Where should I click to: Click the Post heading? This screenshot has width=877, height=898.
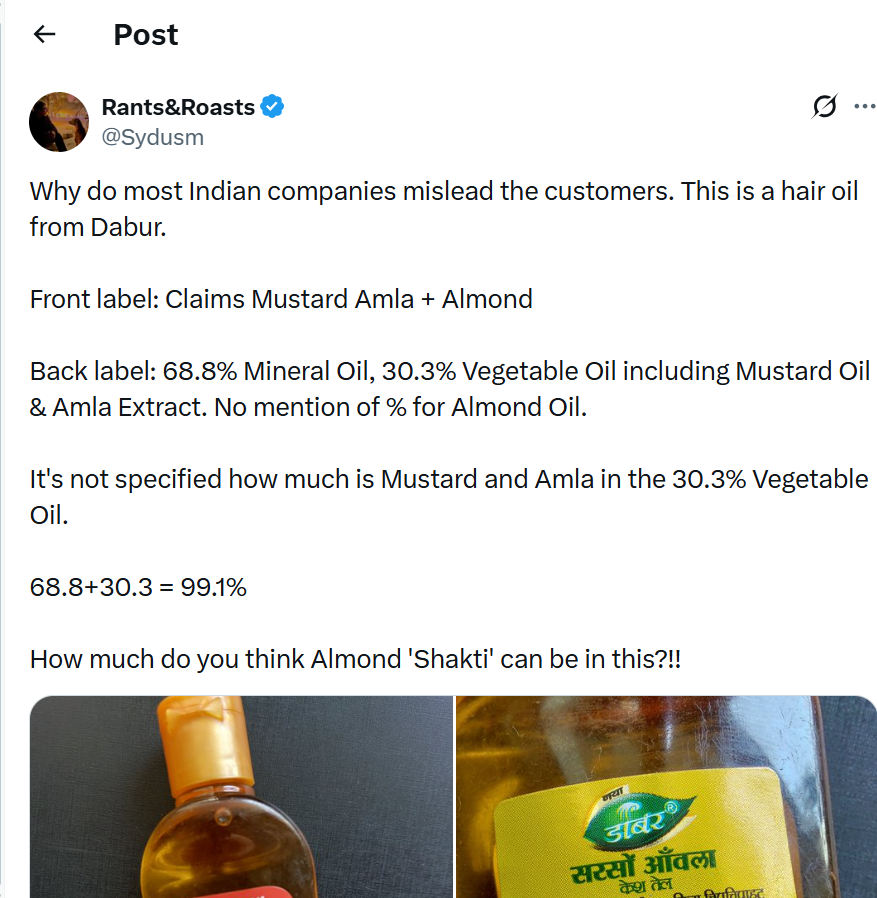tap(146, 35)
